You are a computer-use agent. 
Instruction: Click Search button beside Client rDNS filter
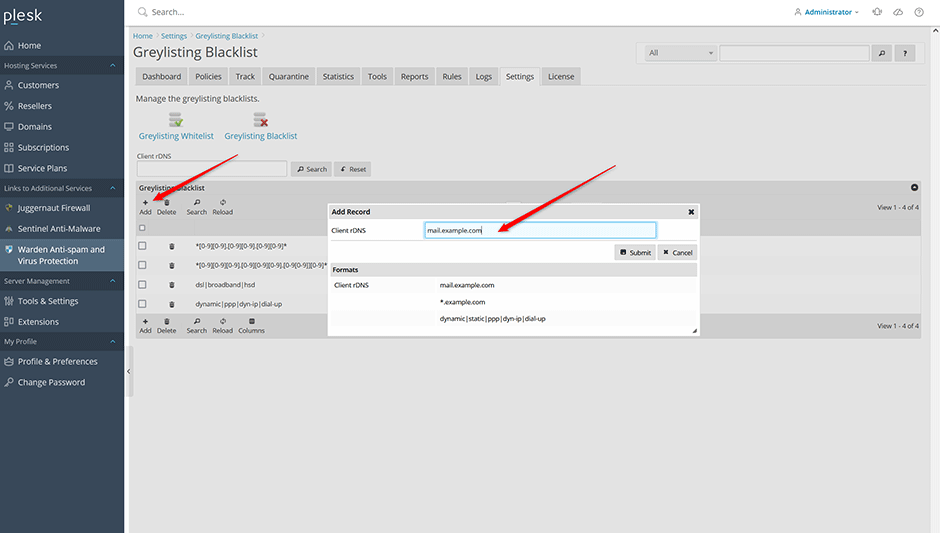tap(311, 169)
